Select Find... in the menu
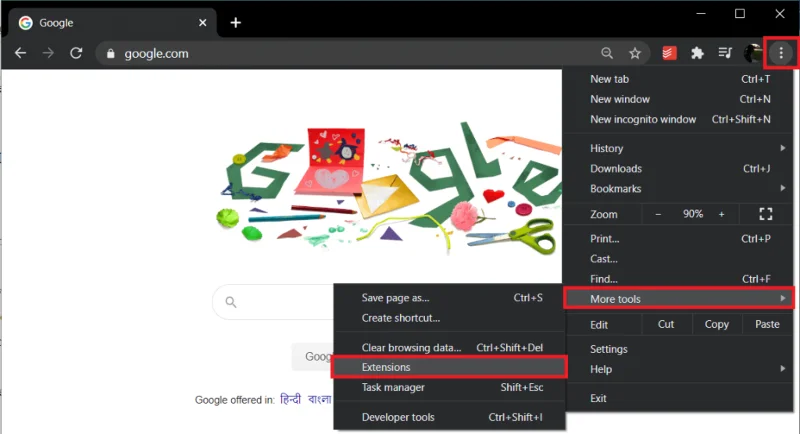 coord(679,279)
